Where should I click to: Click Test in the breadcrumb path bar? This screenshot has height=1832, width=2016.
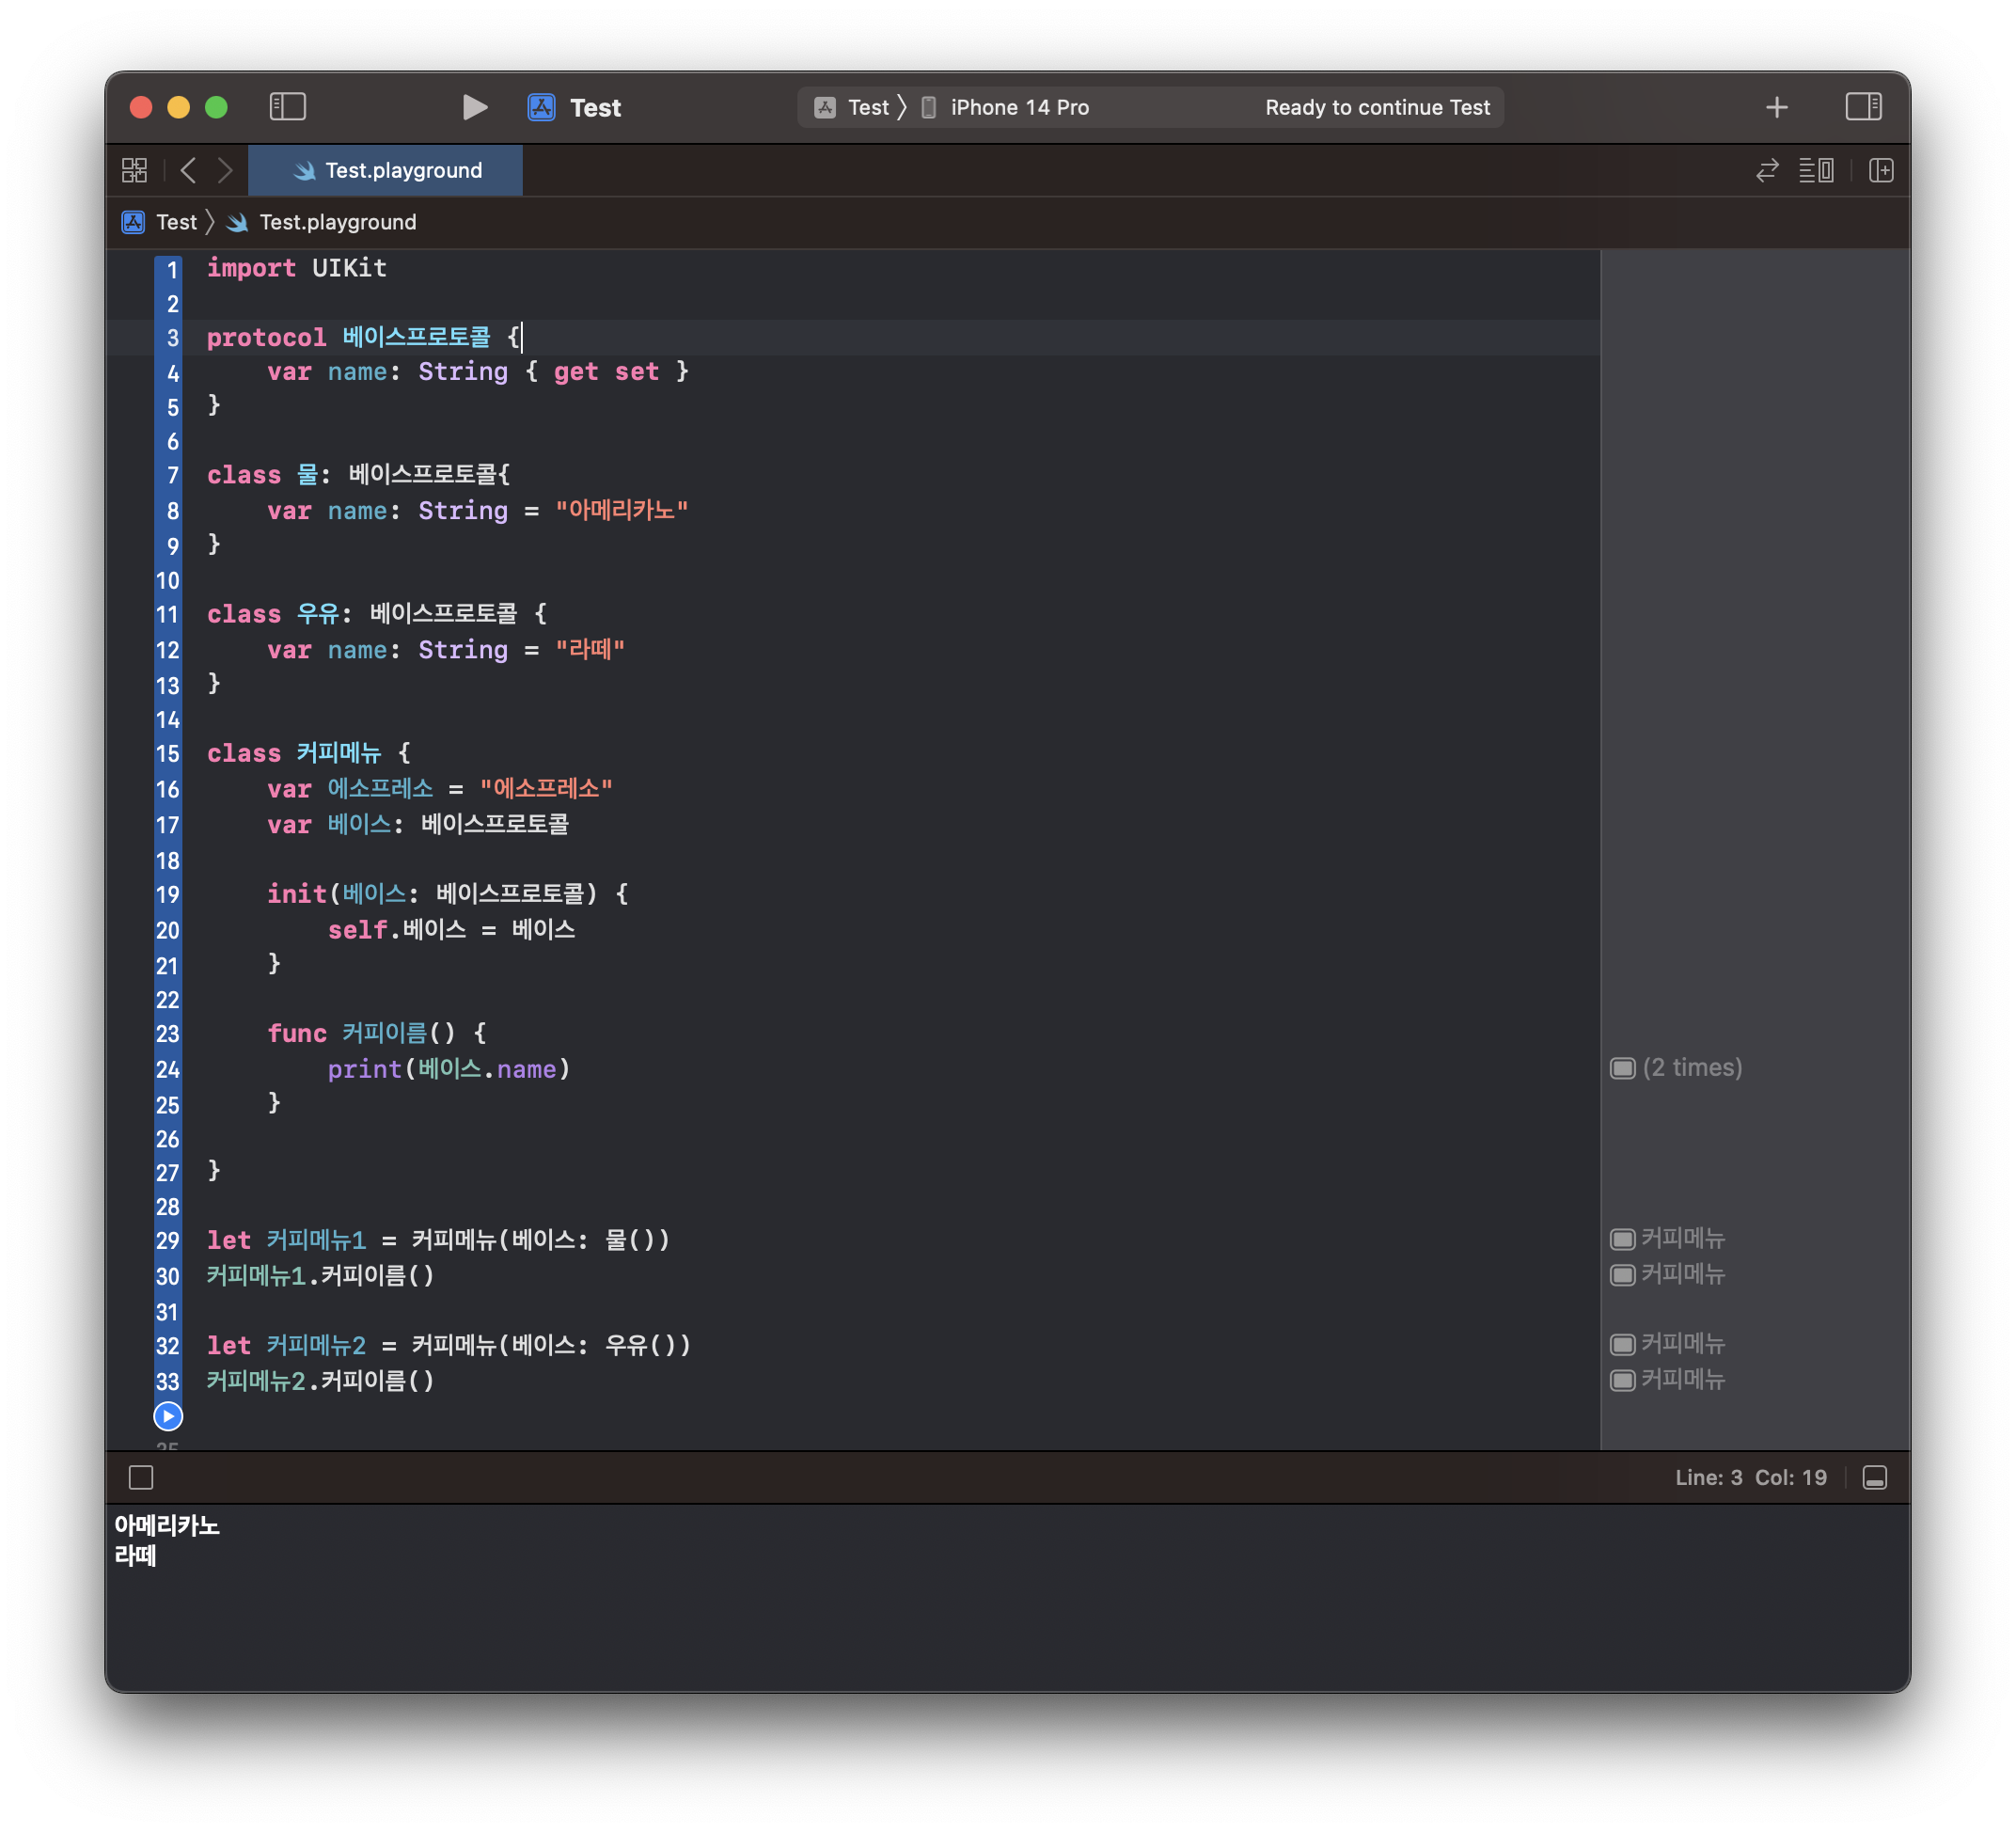(176, 222)
